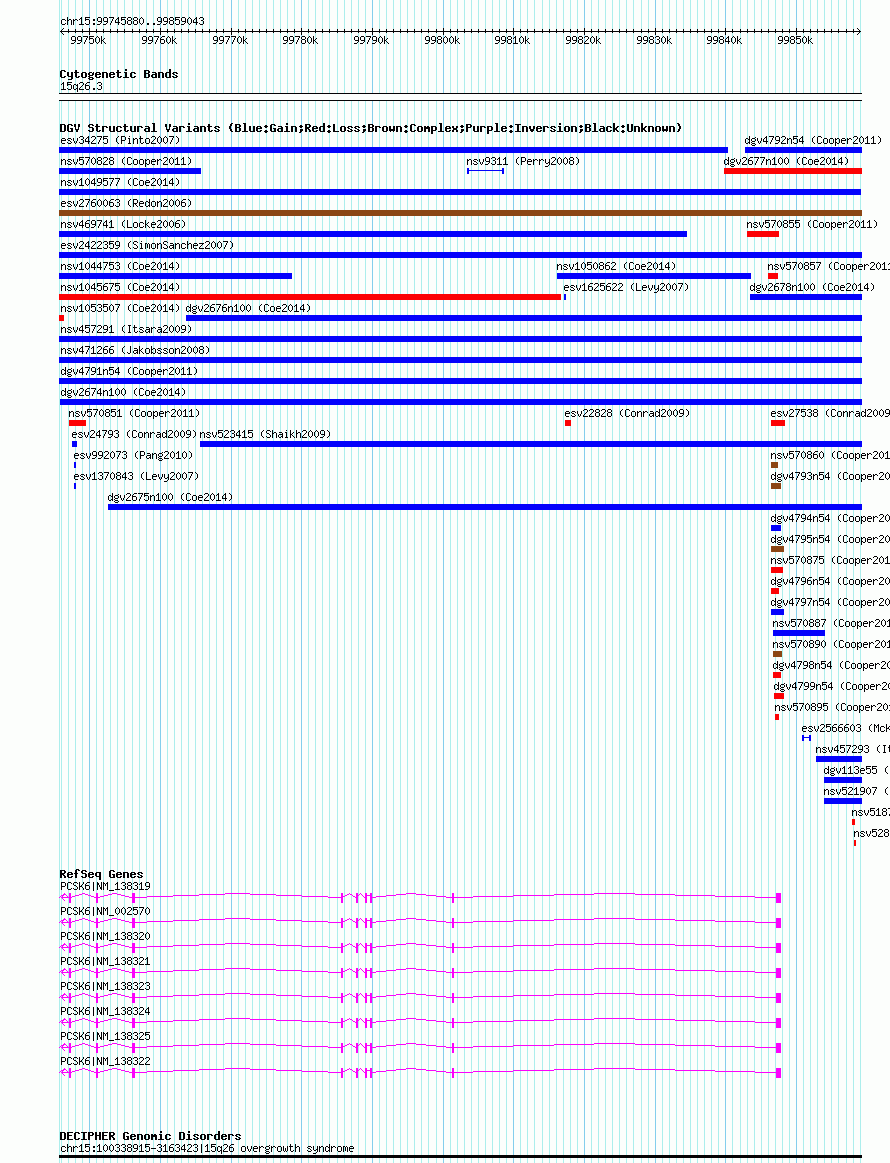This screenshot has width=890, height=1163.
Task: Open esv1370843 (Levy2007) label
Action: [136, 476]
